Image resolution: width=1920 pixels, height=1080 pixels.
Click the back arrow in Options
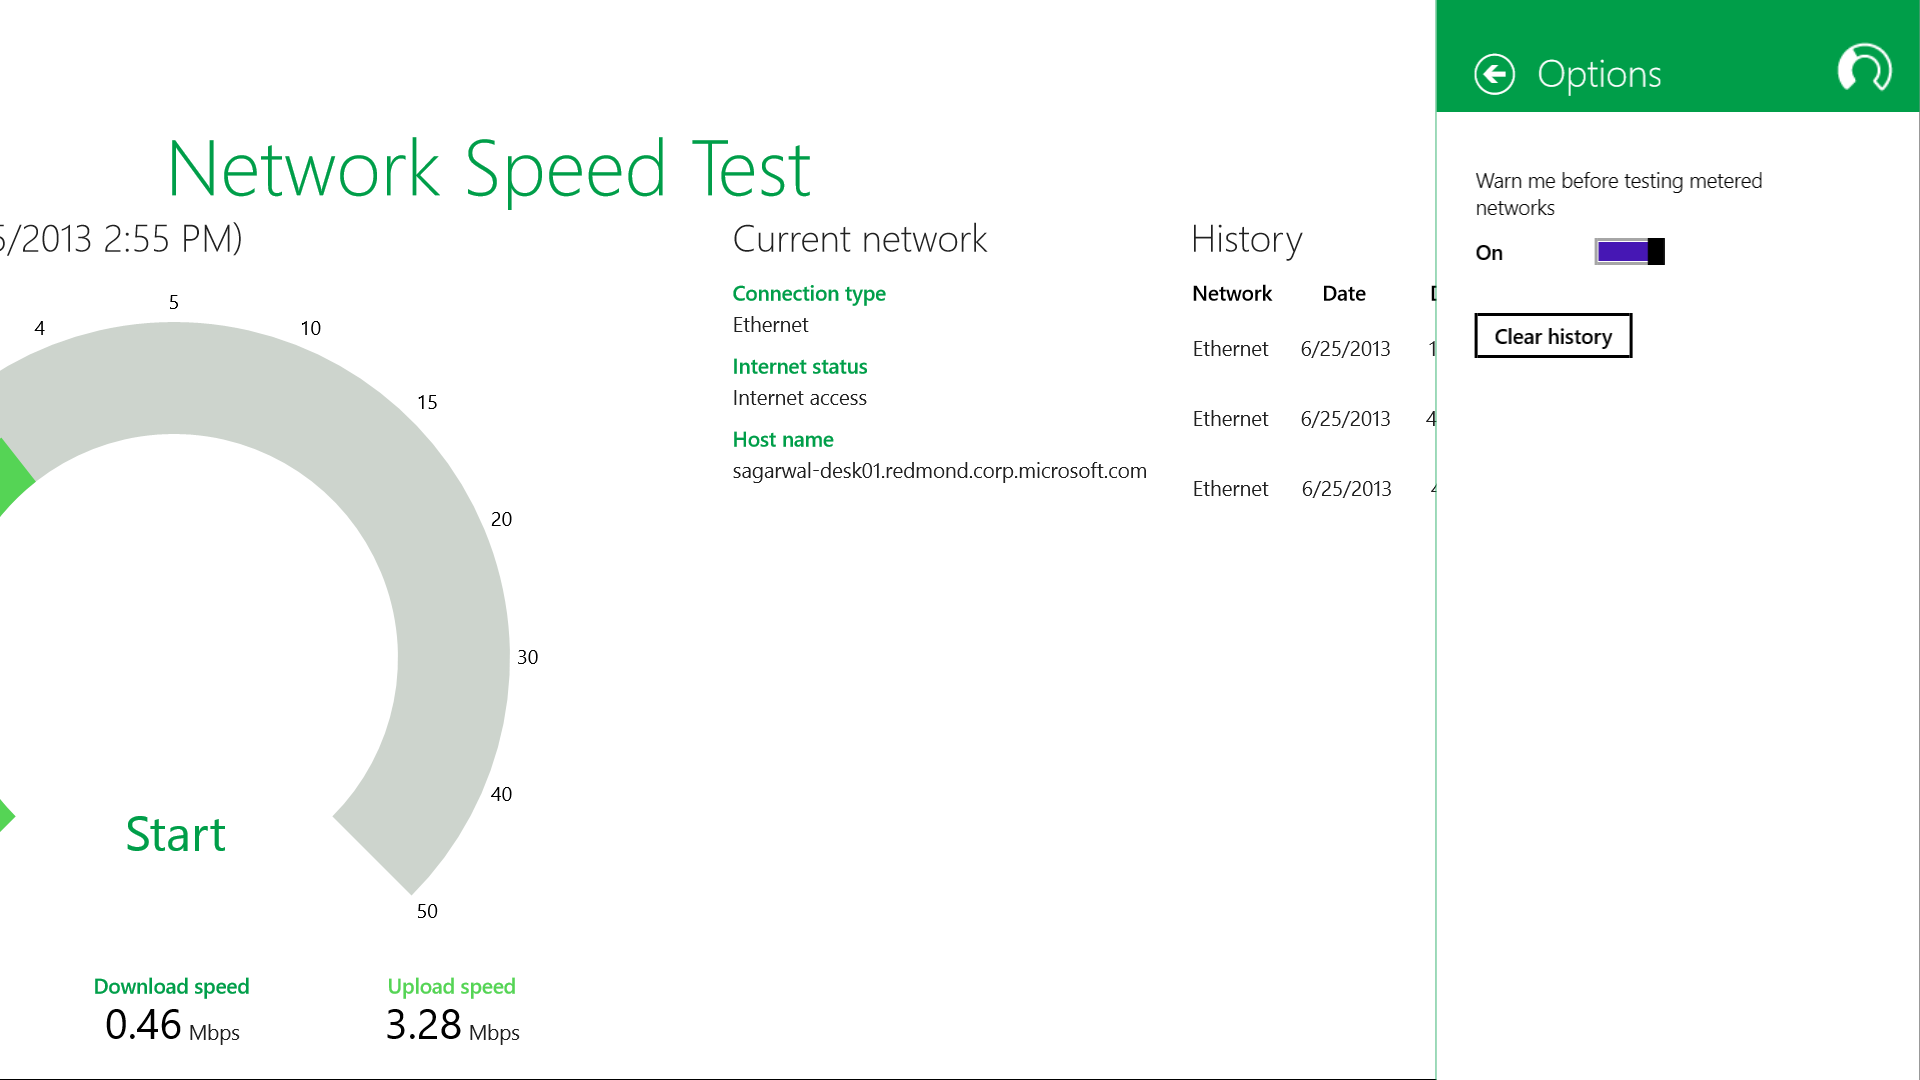(1494, 74)
